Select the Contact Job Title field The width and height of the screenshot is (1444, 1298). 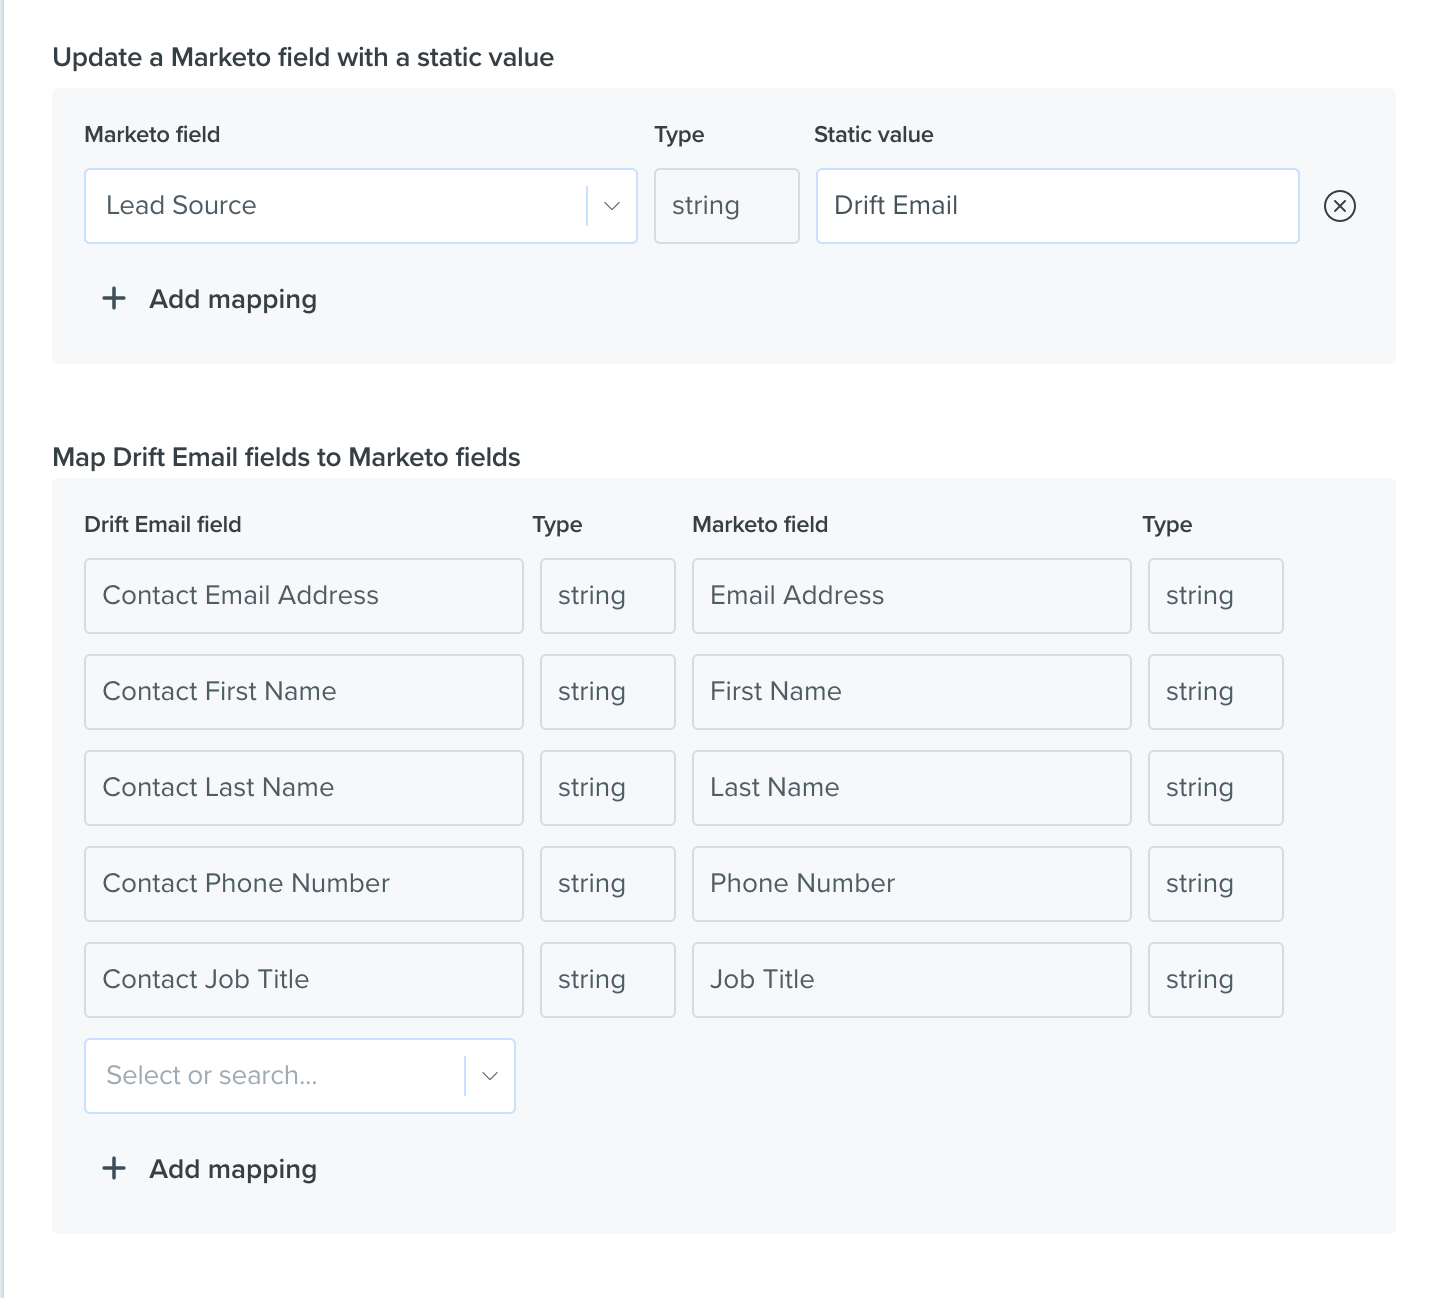[x=304, y=980]
